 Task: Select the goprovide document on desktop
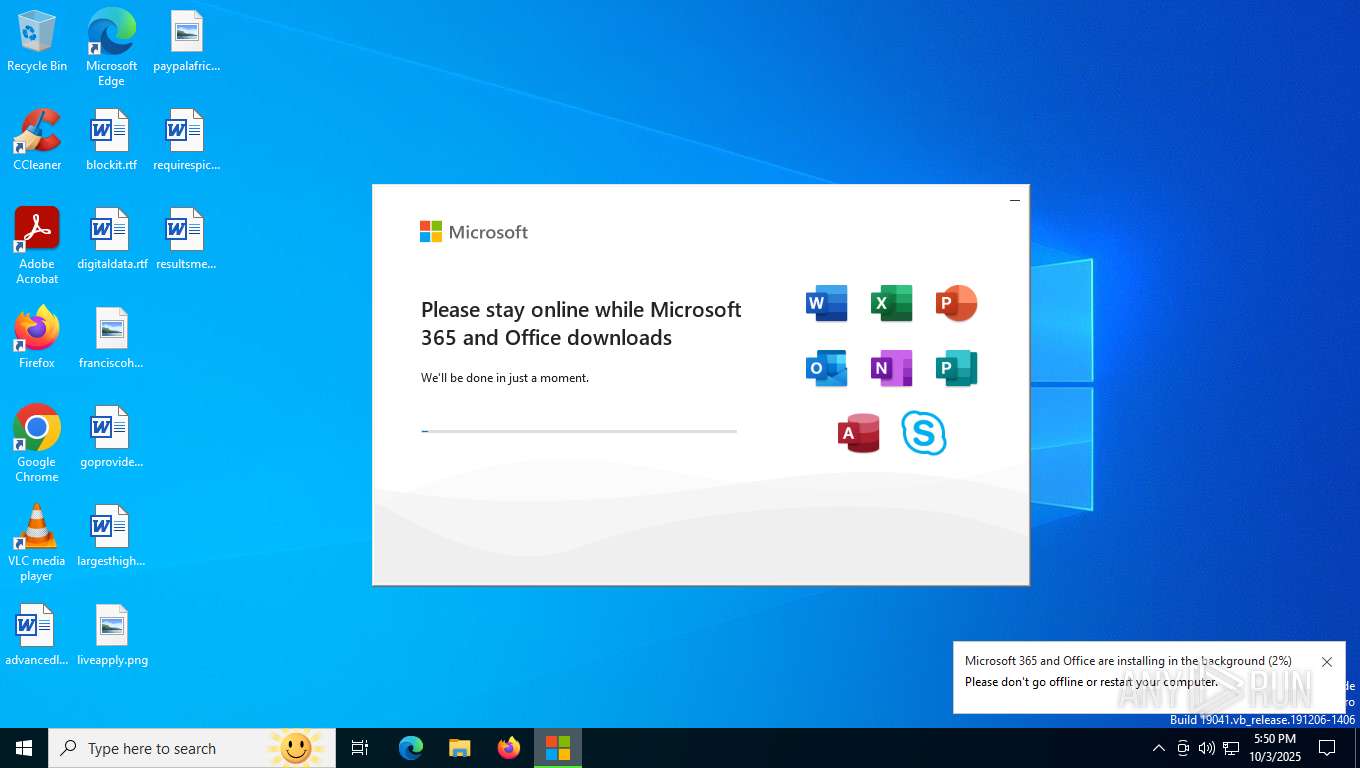111,437
